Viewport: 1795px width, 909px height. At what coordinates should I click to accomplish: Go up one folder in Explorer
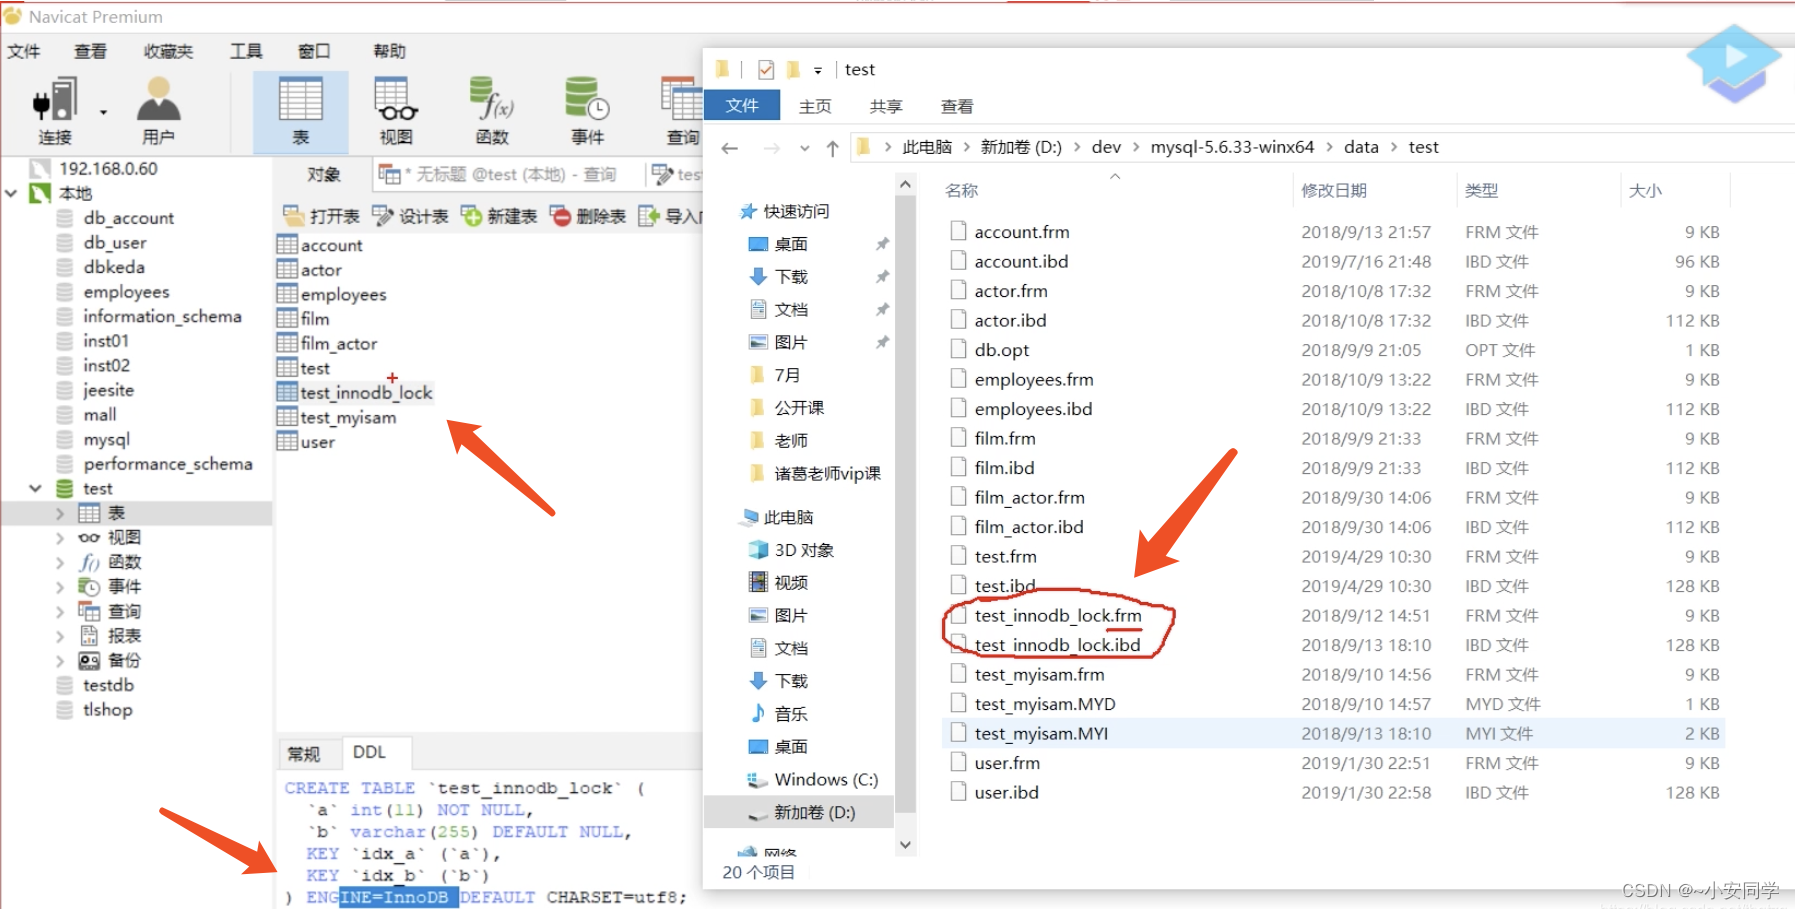pos(832,148)
